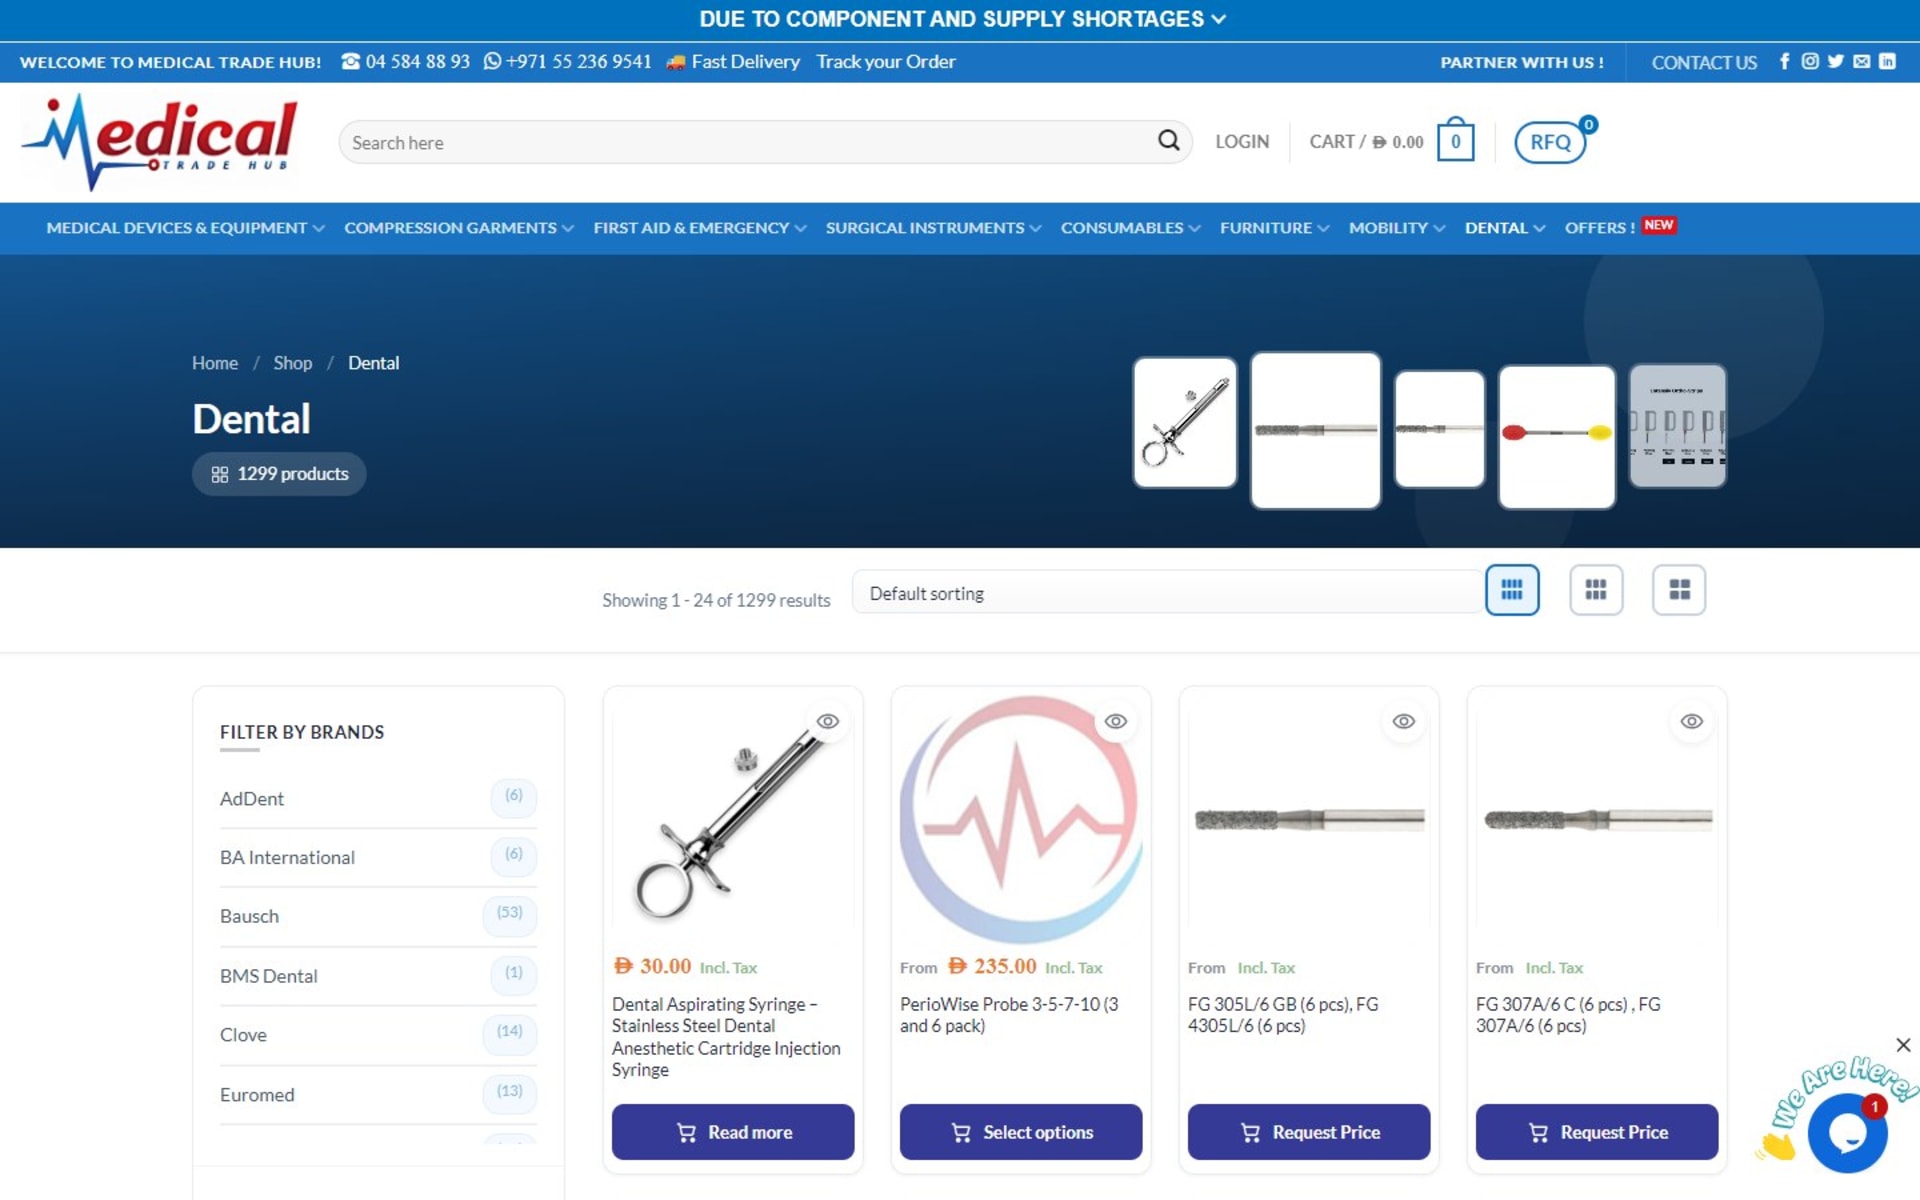The width and height of the screenshot is (1920, 1200).
Task: Open the Mobility menu
Action: [1397, 228]
